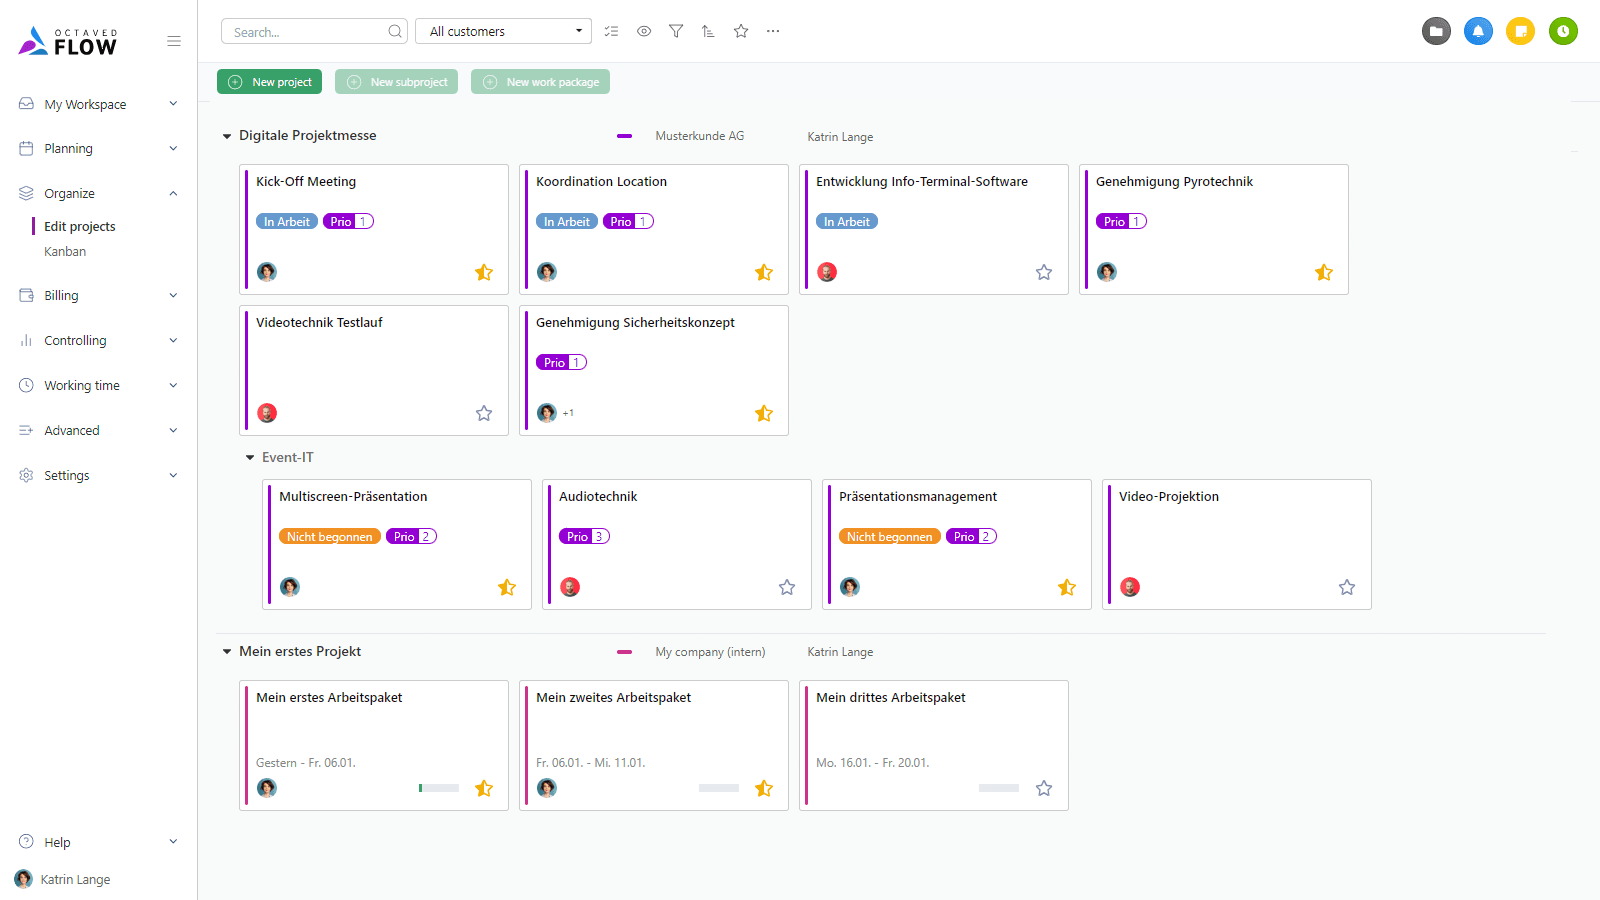Click the New project button
The width and height of the screenshot is (1600, 900).
click(x=269, y=82)
